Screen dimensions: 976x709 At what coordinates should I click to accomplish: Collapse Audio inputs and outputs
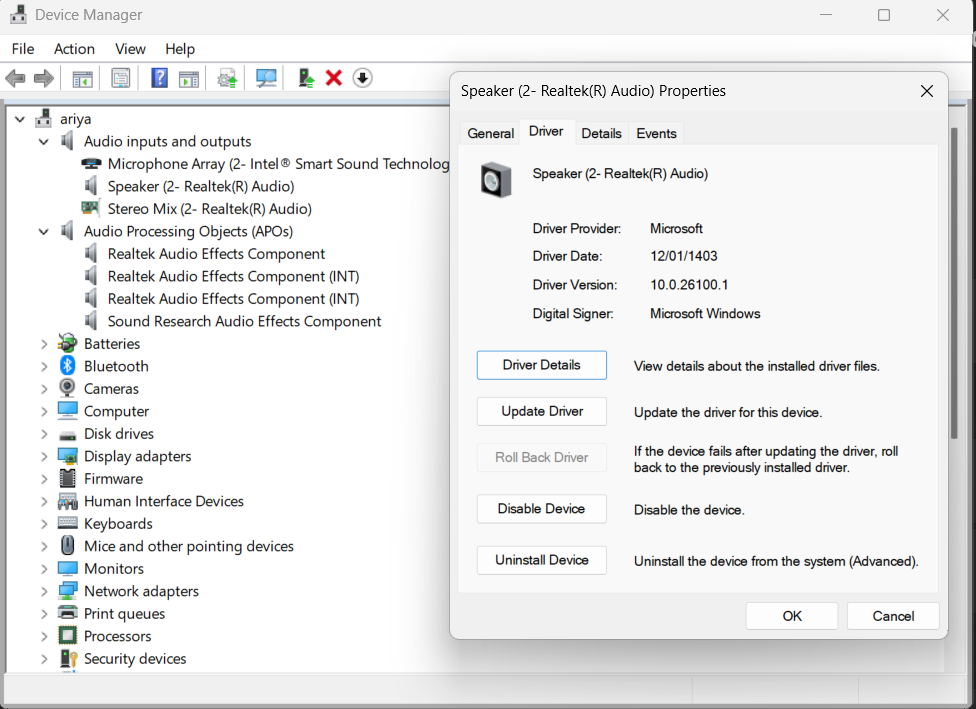44,142
